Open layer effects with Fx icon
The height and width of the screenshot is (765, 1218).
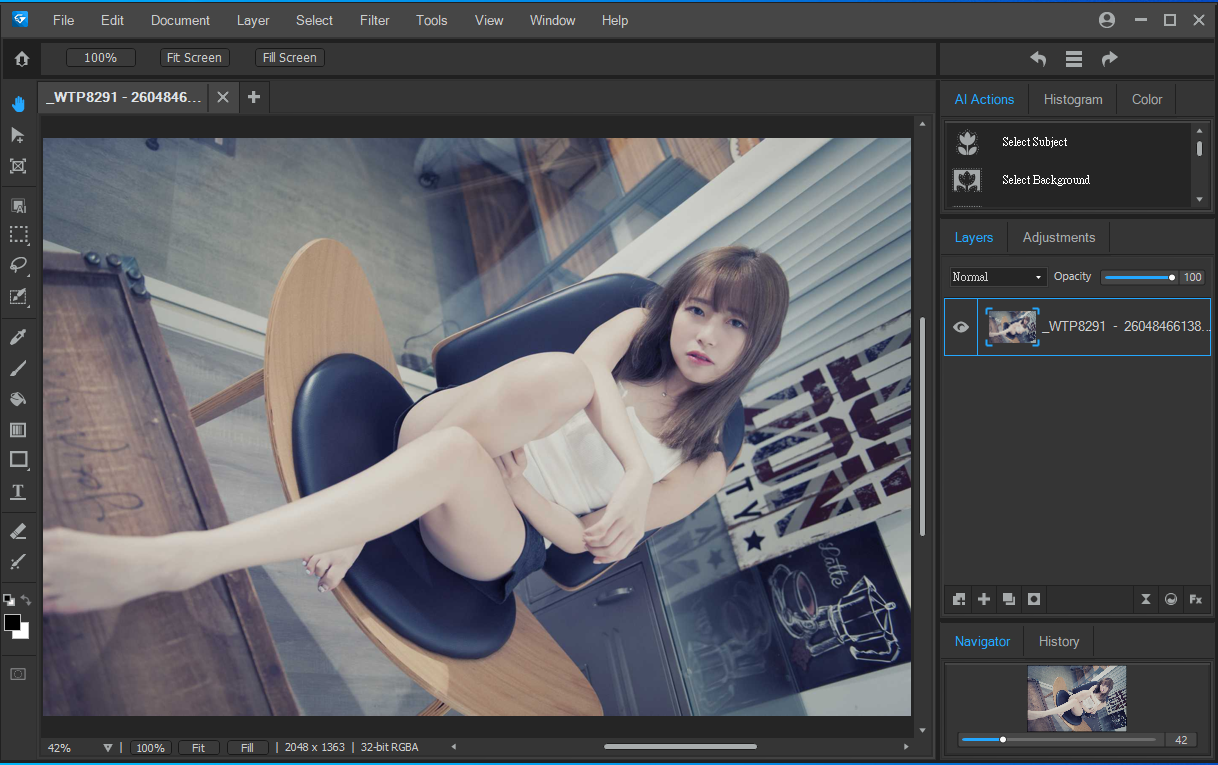[1195, 599]
